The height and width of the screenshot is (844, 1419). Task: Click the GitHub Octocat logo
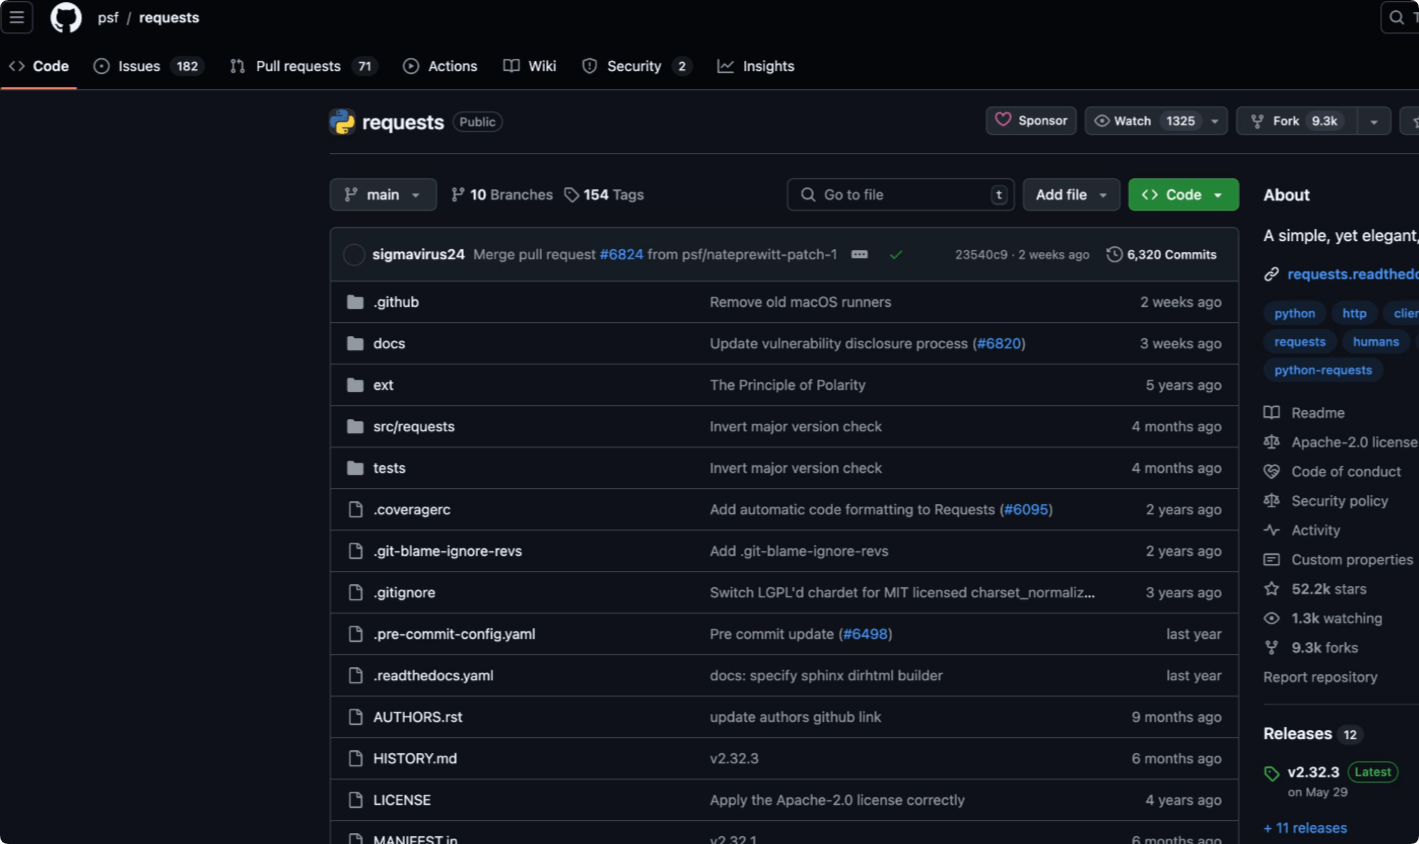click(x=66, y=17)
